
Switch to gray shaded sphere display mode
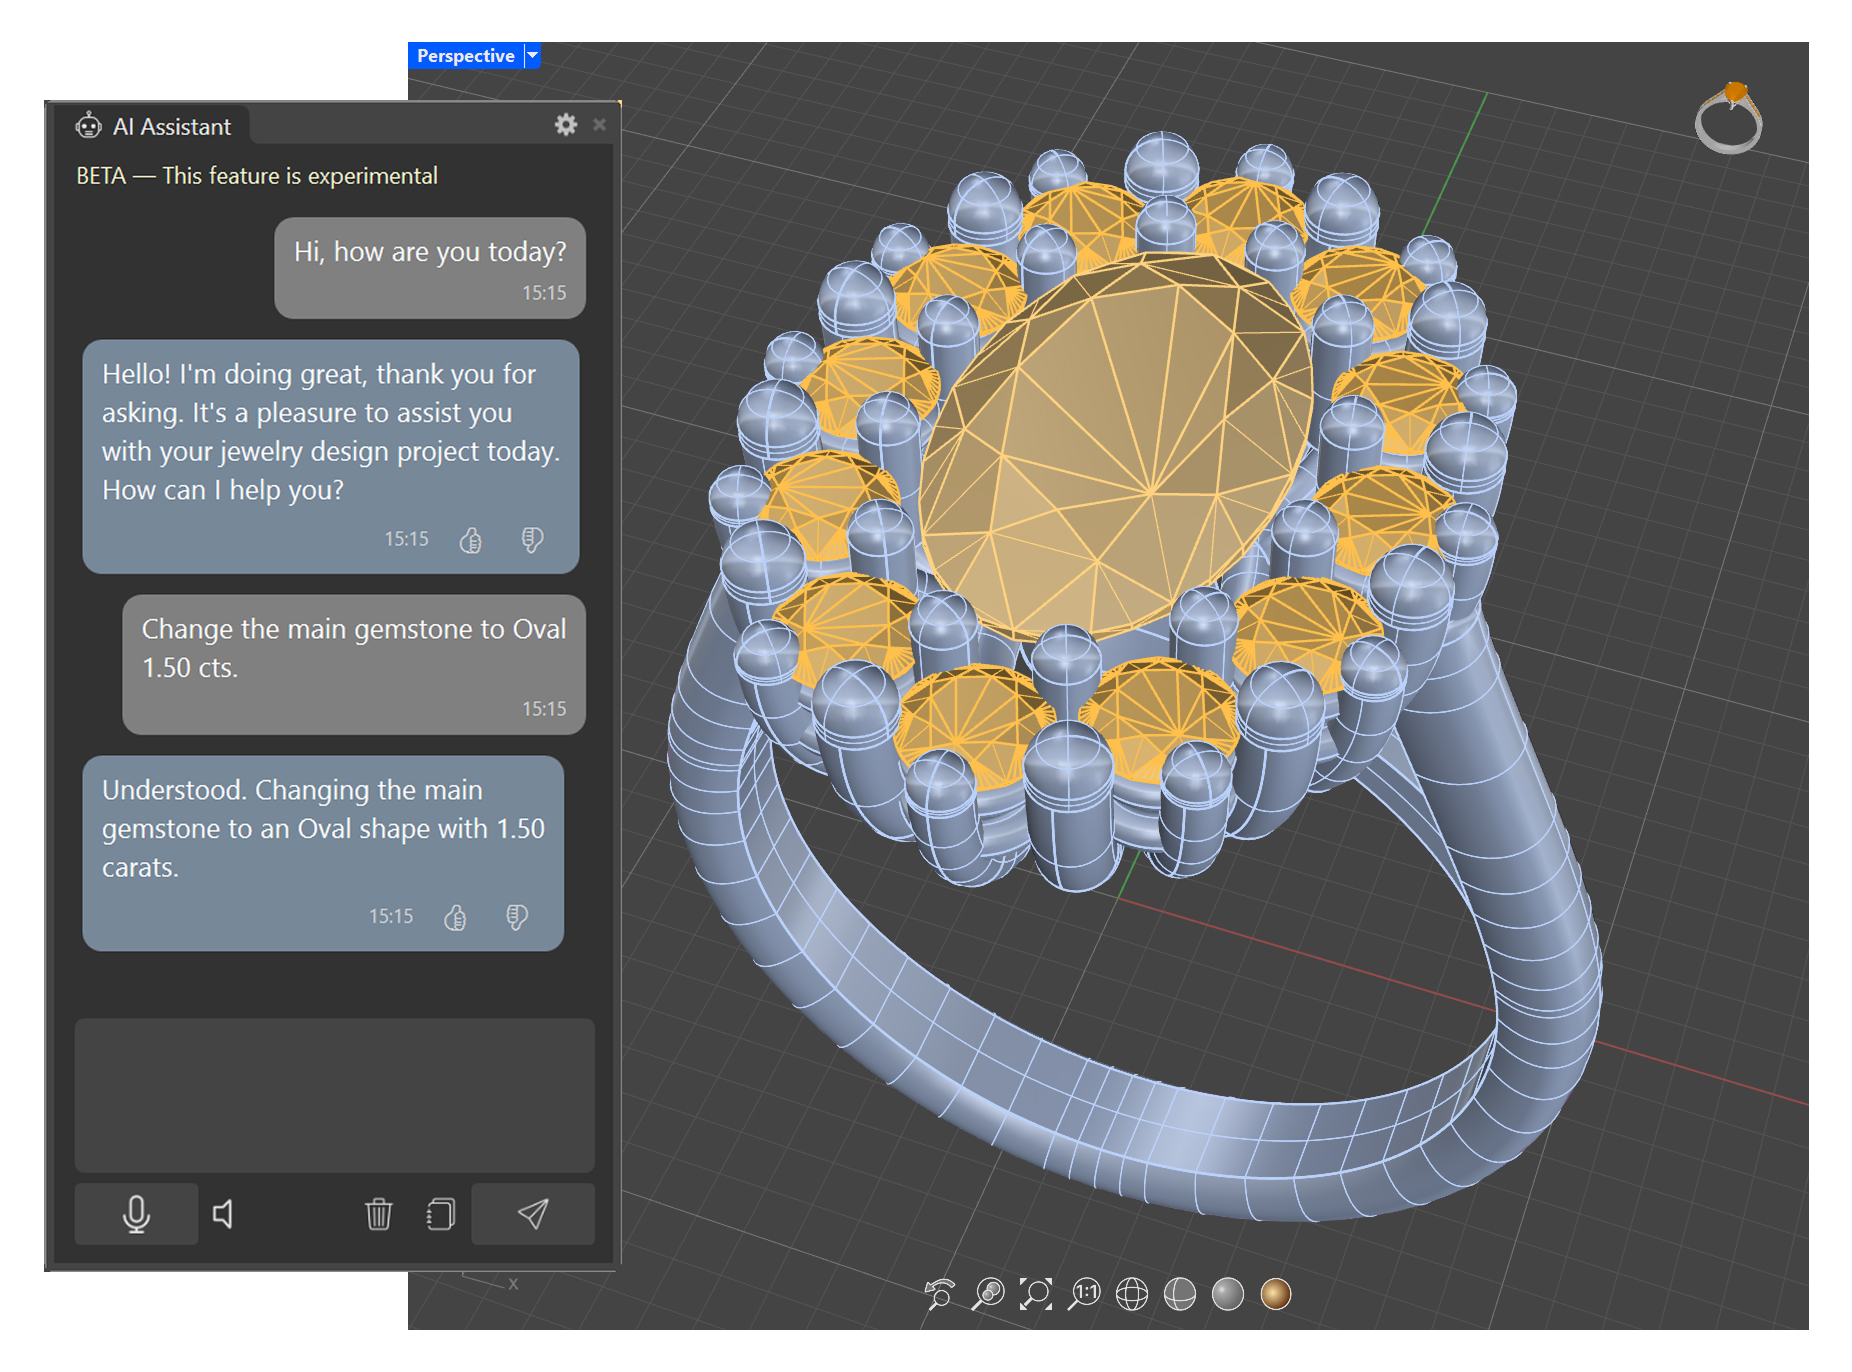[1227, 1294]
